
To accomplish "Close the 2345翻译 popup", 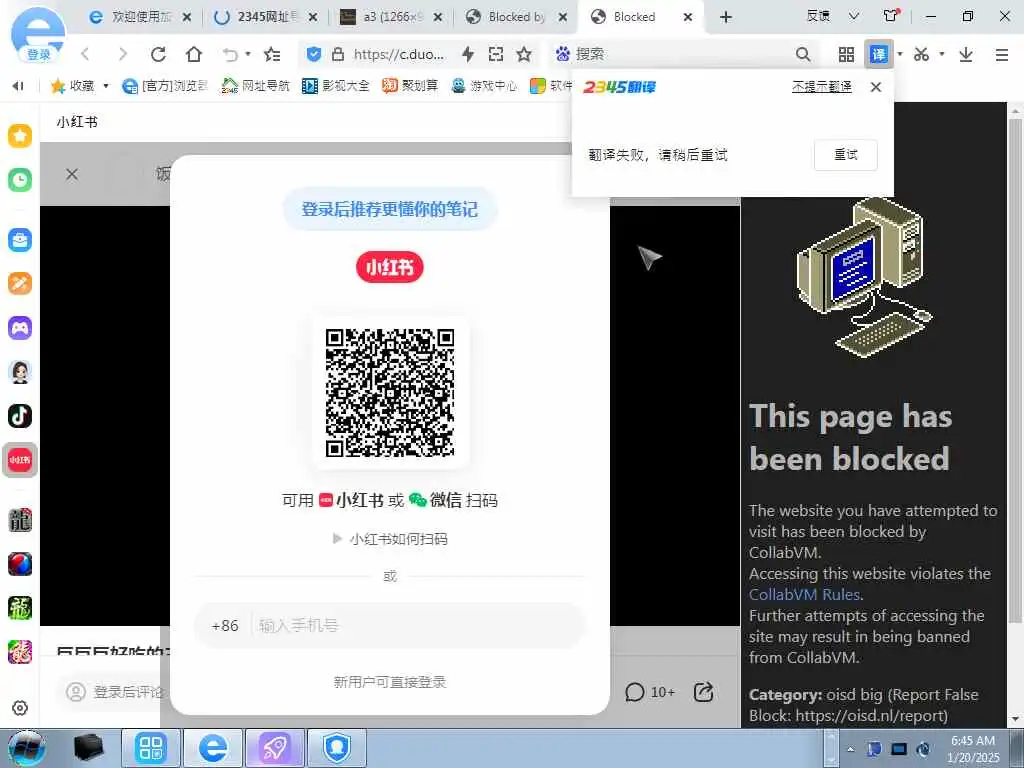I will tap(876, 87).
